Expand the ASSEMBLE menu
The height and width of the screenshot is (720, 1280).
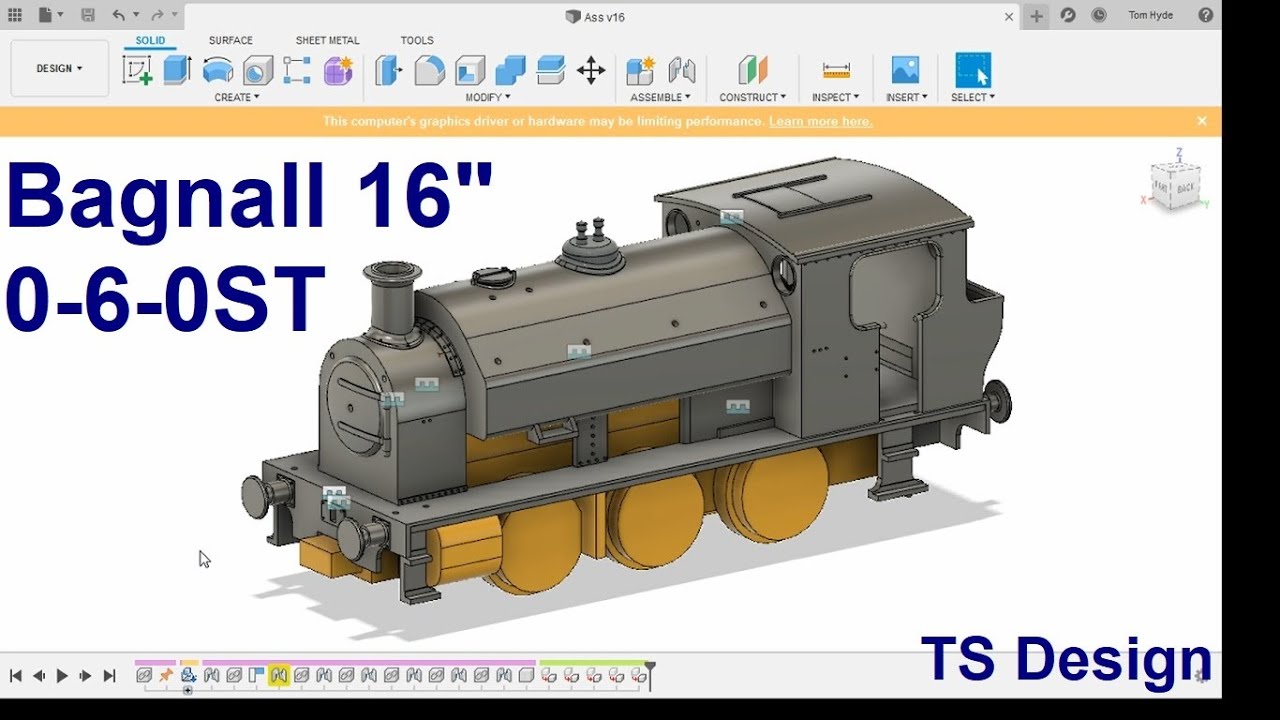point(660,97)
